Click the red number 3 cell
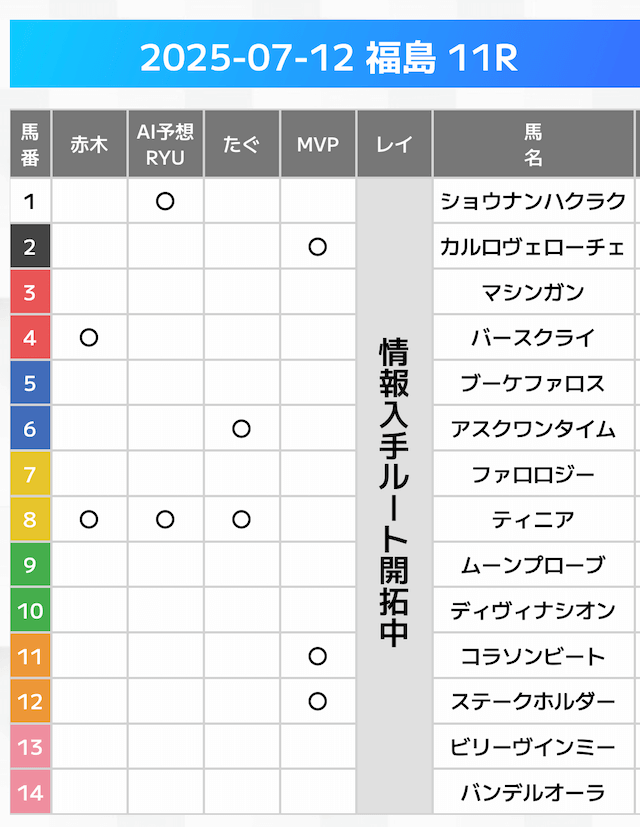 click(30, 293)
